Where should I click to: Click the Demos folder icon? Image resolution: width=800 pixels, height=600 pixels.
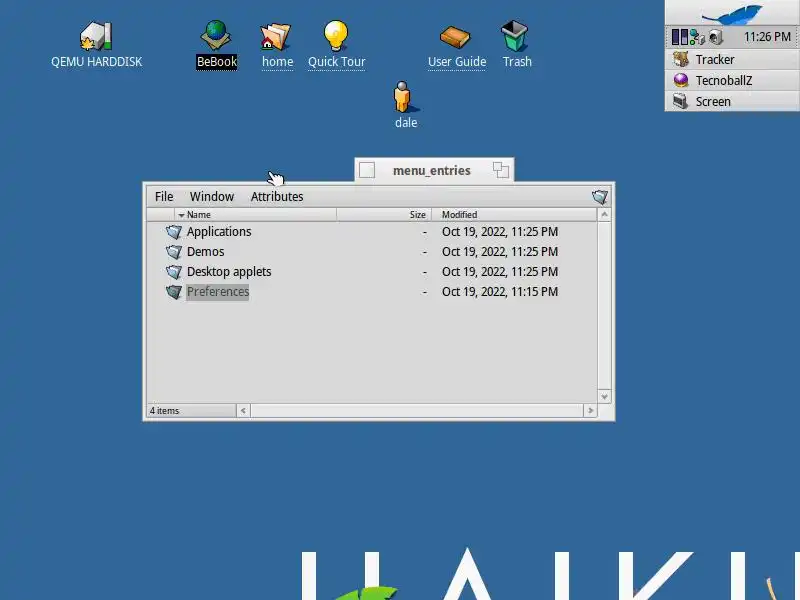pos(174,252)
